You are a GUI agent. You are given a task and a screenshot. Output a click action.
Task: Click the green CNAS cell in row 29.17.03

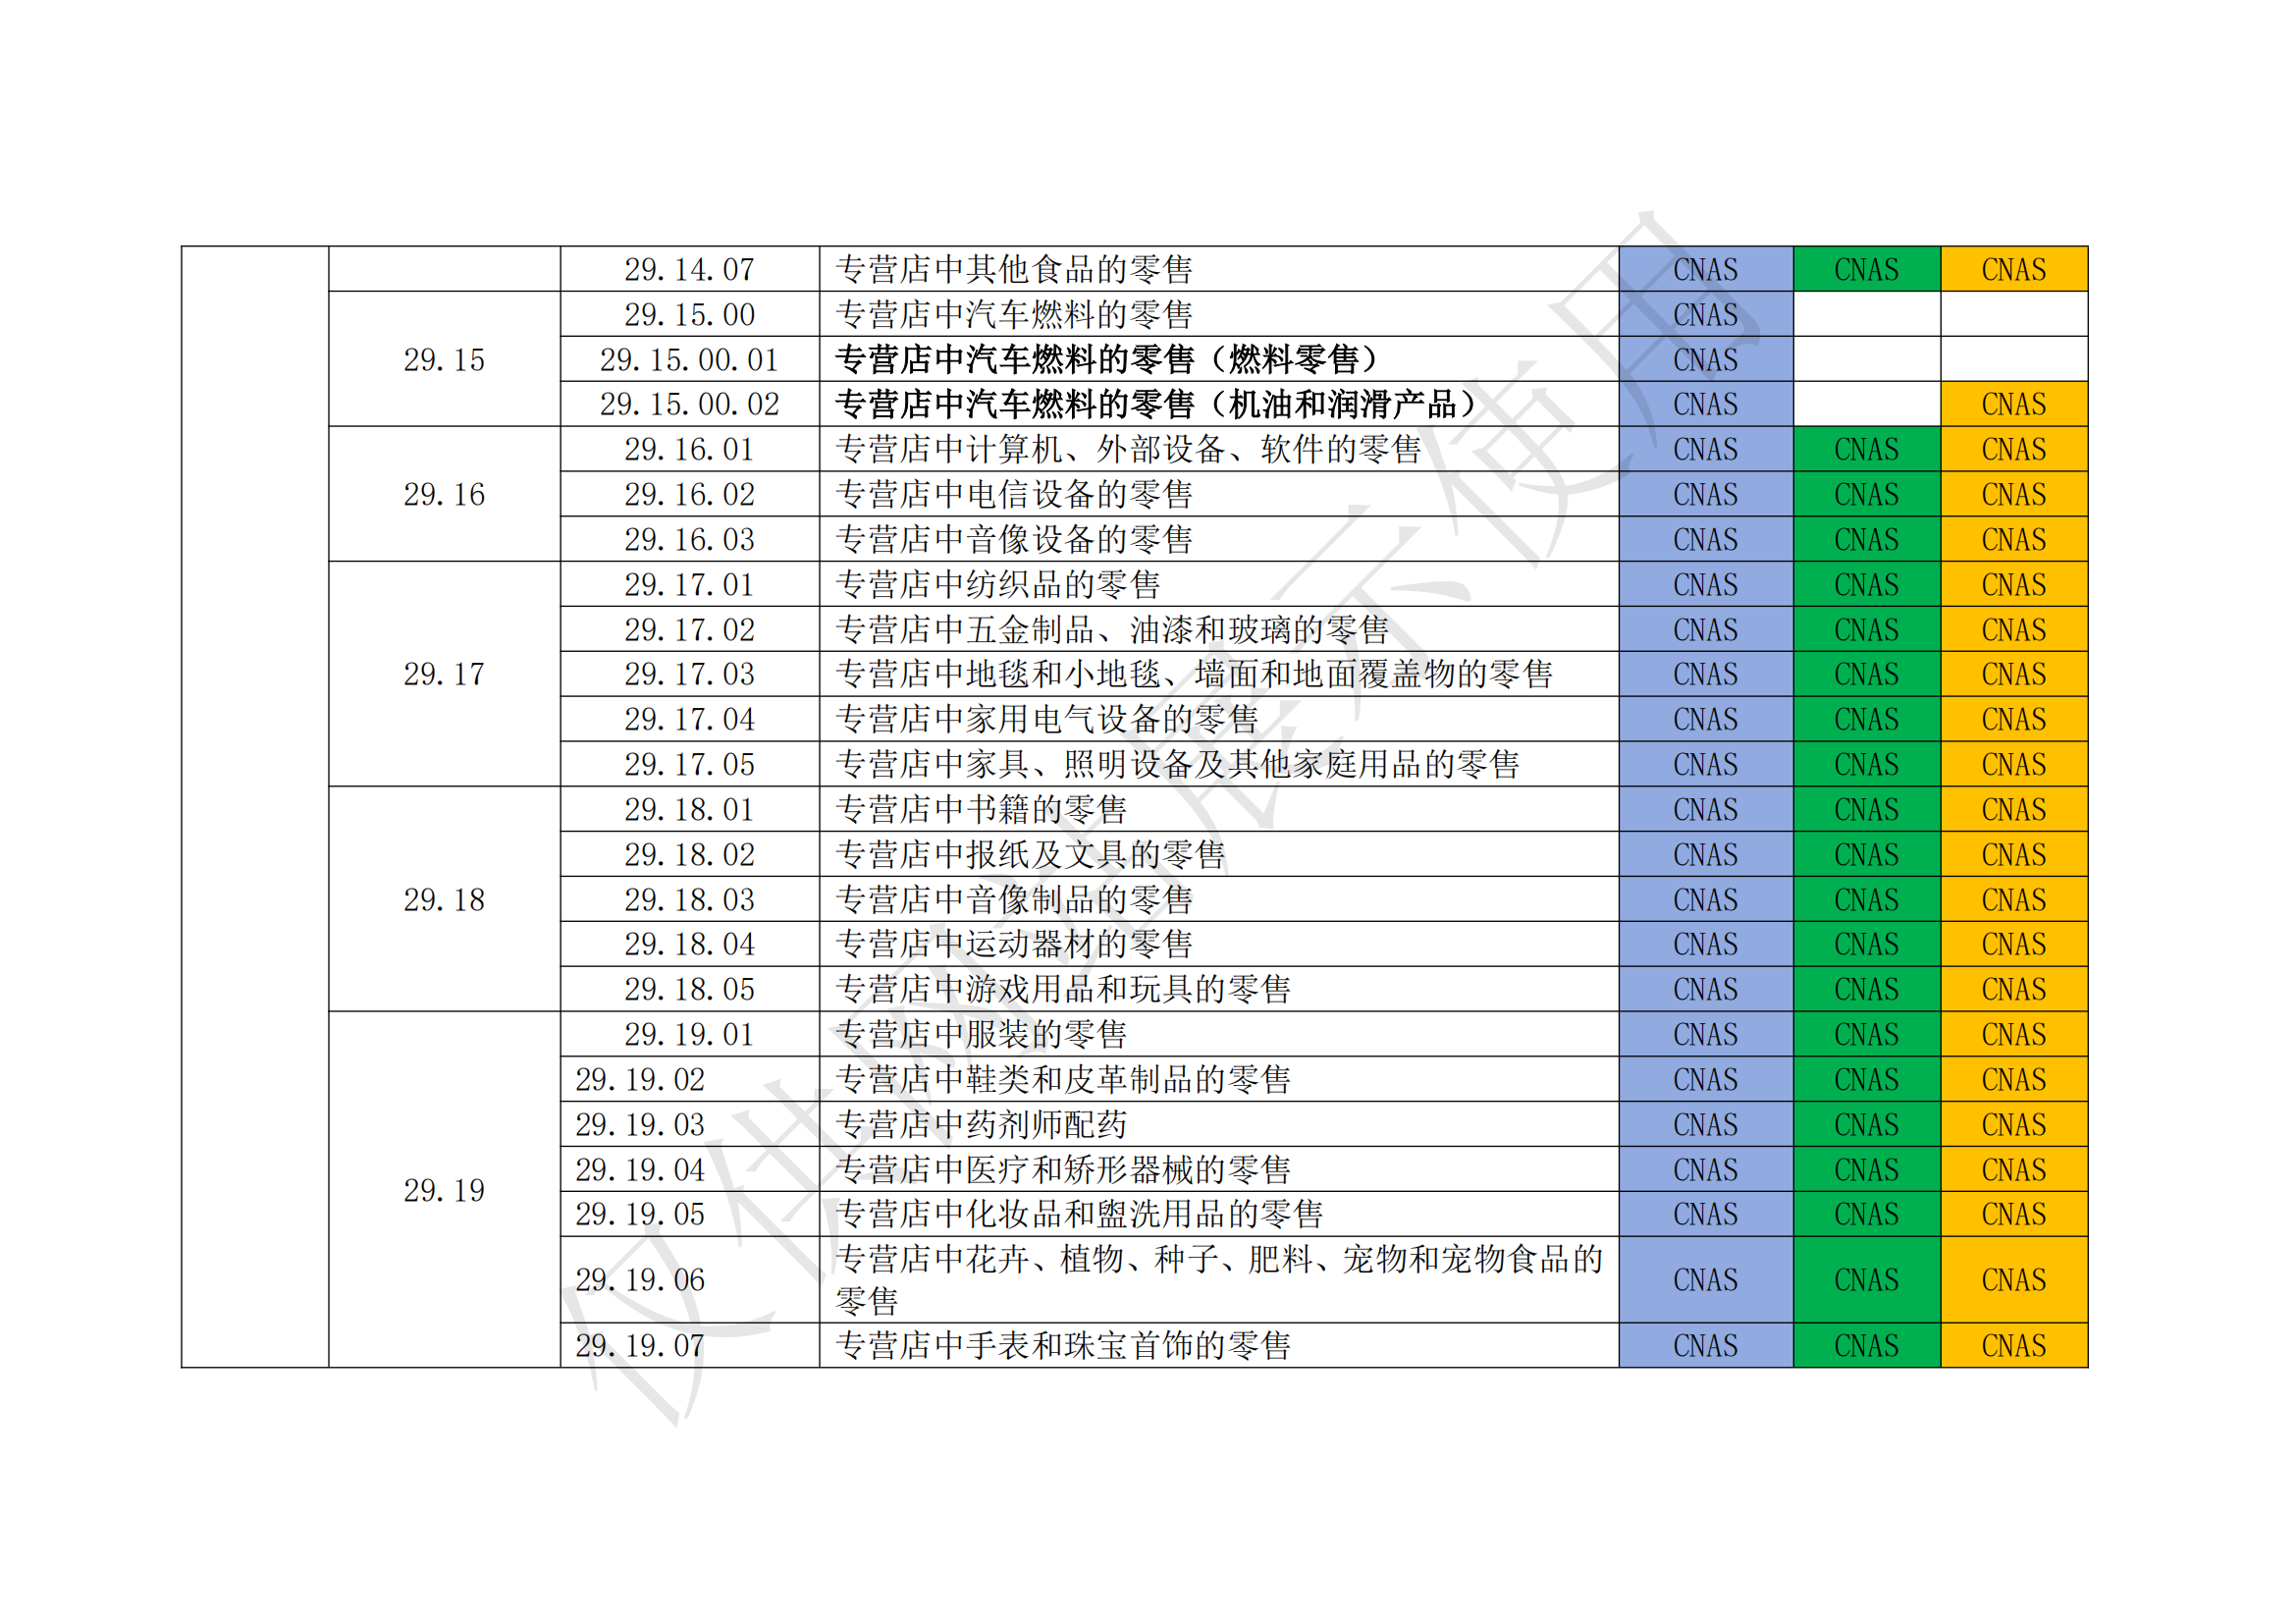pos(1867,674)
